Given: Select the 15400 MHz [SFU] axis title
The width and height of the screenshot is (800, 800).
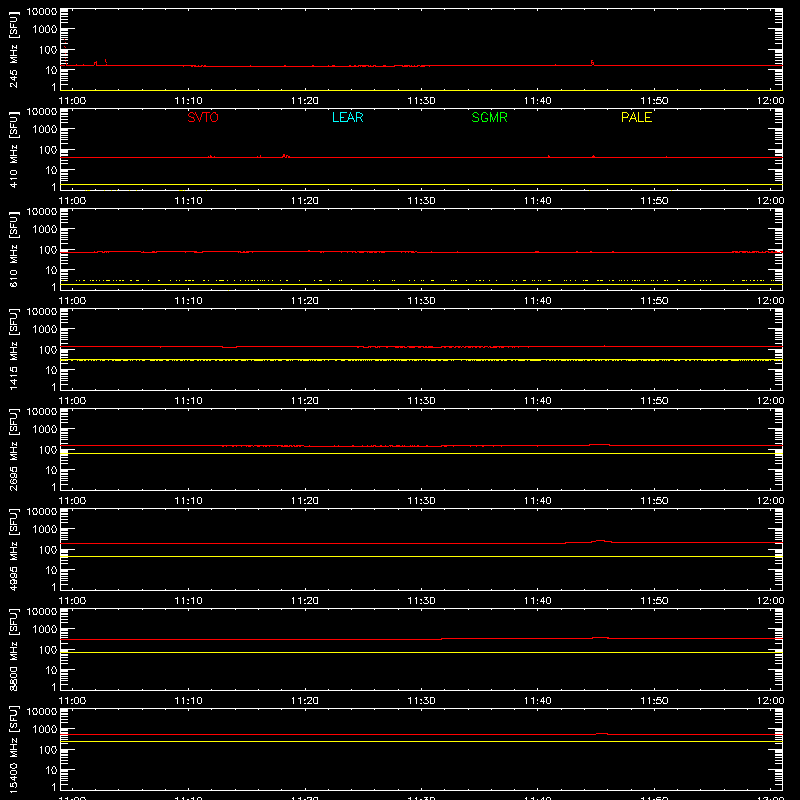Looking at the screenshot, I should [13, 749].
